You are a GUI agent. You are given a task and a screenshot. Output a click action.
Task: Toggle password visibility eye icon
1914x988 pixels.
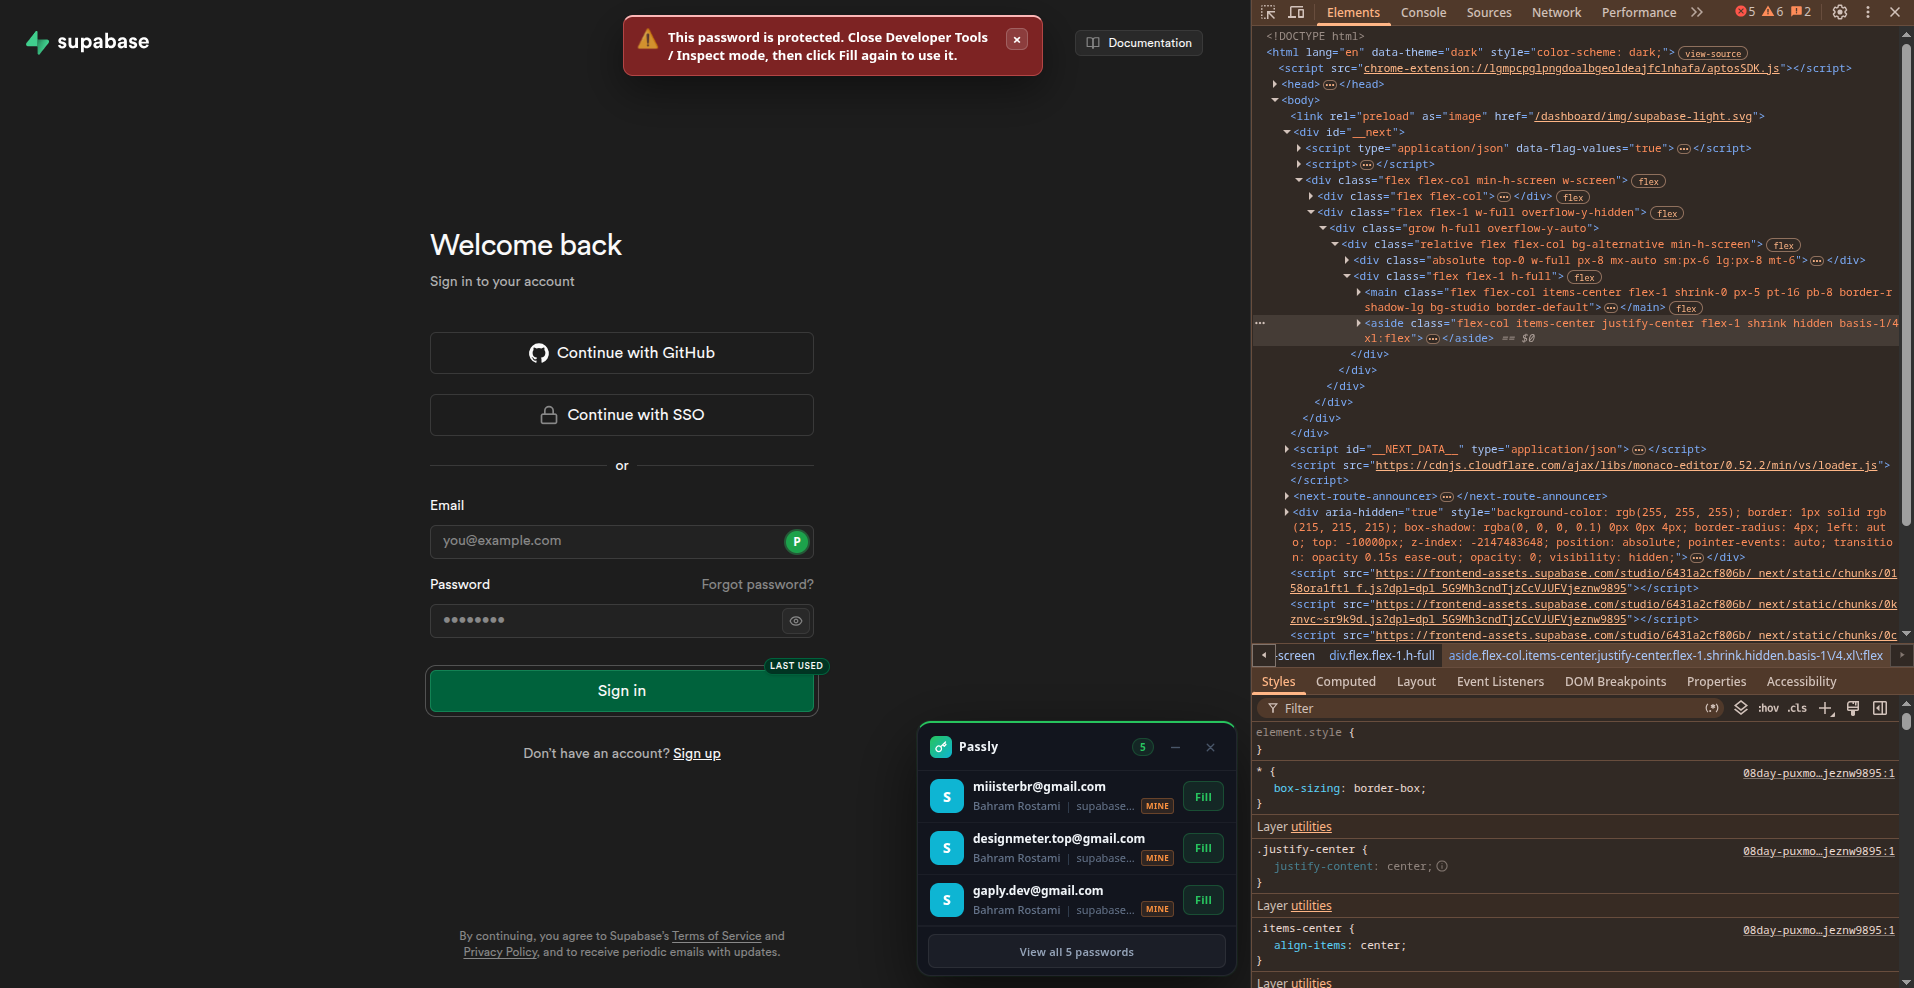point(796,621)
